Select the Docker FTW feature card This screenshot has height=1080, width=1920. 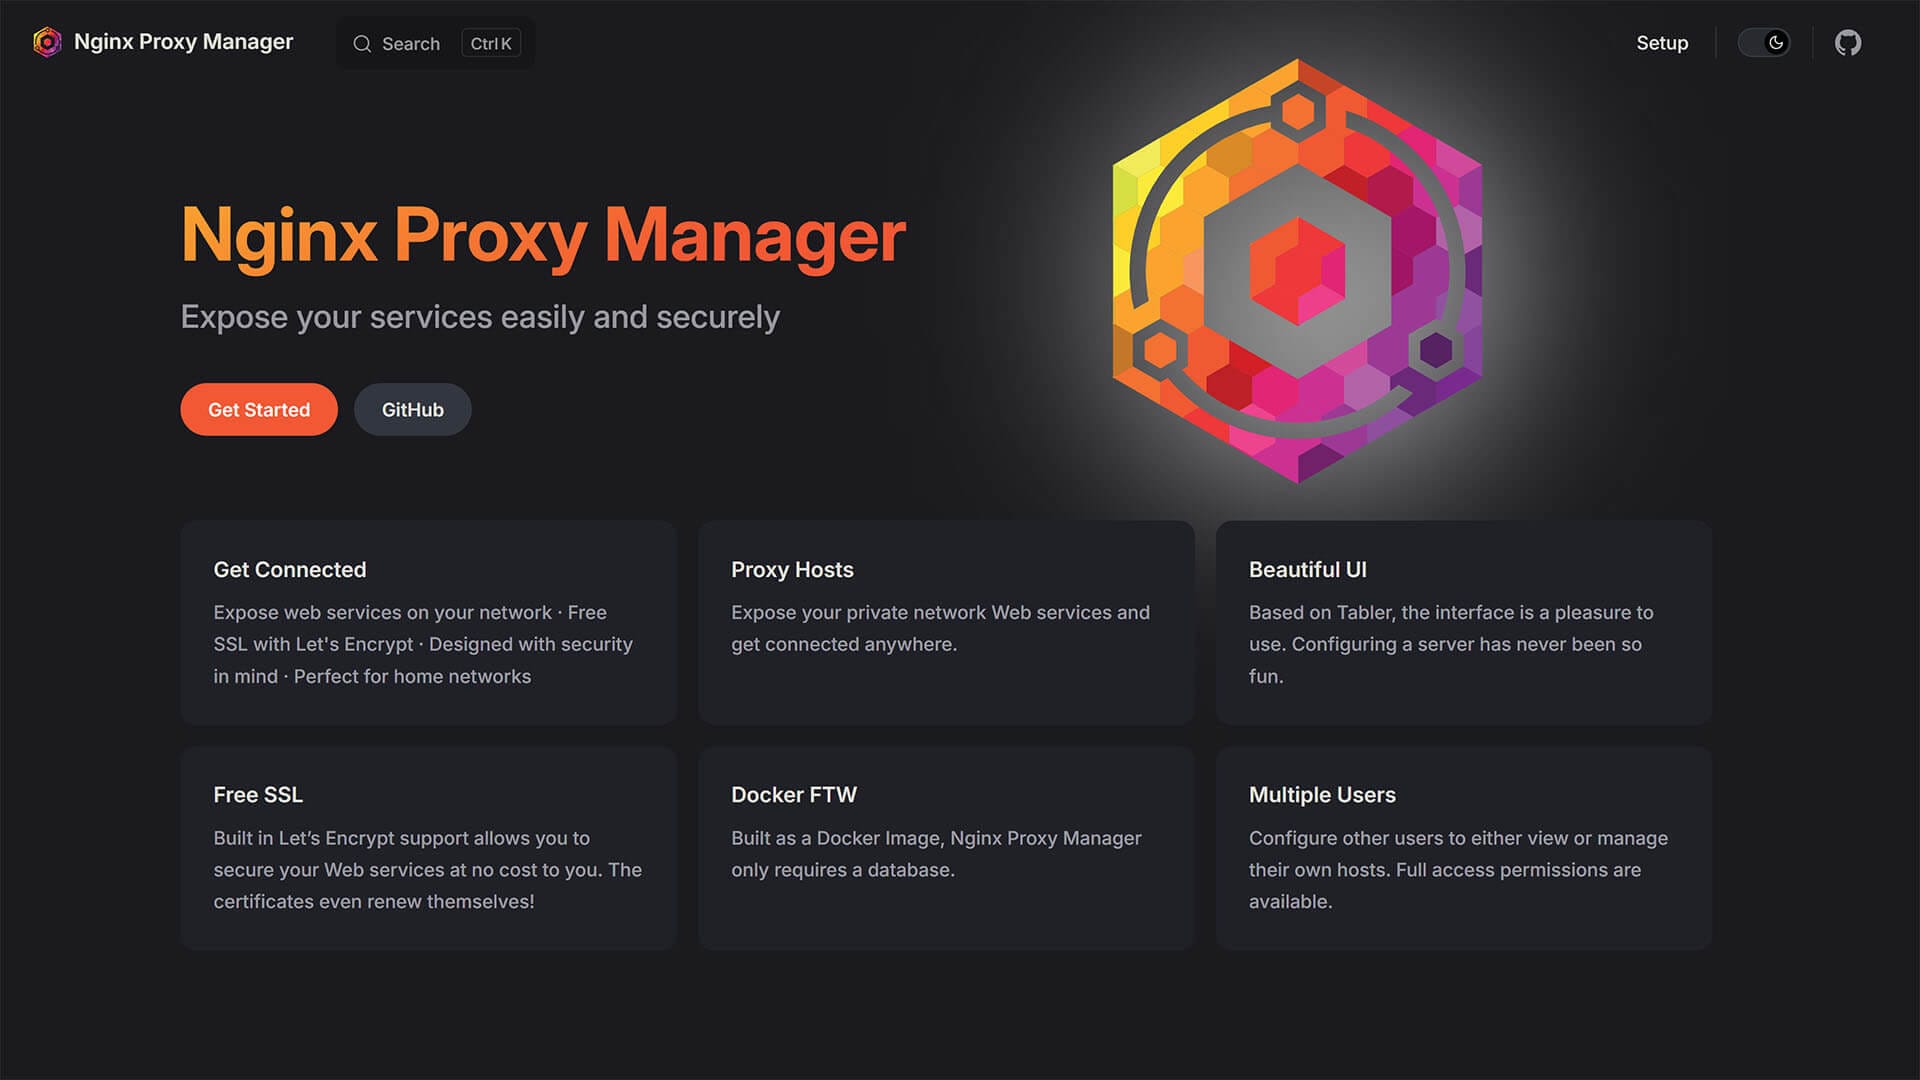click(x=946, y=847)
